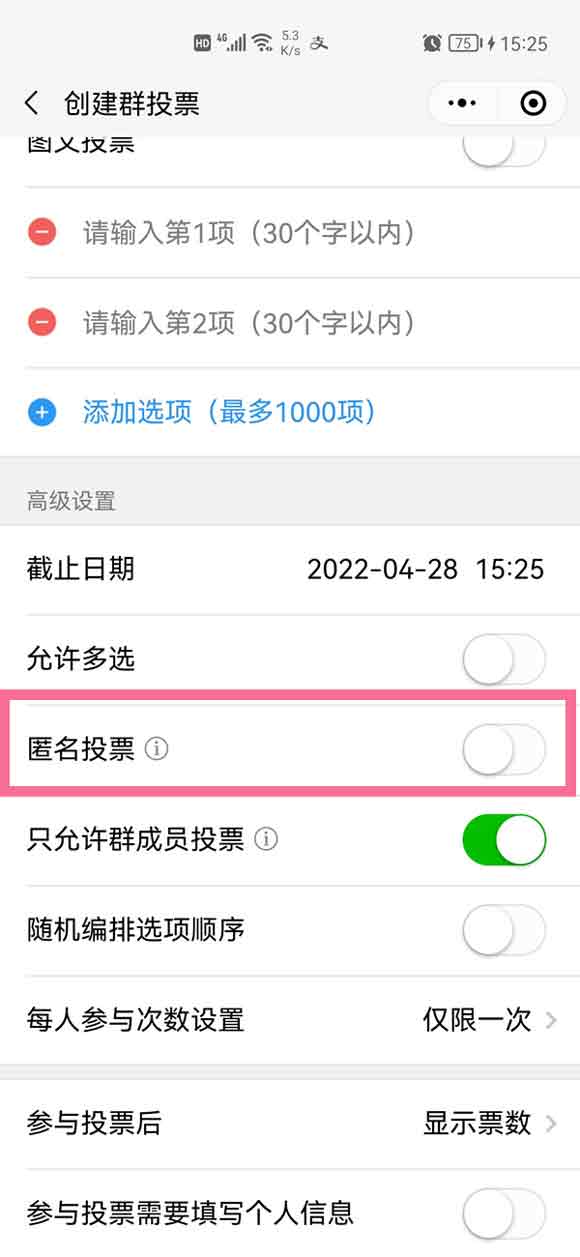The height and width of the screenshot is (1257, 580).
Task: Disable 只允许群成员投票 switch
Action: (505, 840)
